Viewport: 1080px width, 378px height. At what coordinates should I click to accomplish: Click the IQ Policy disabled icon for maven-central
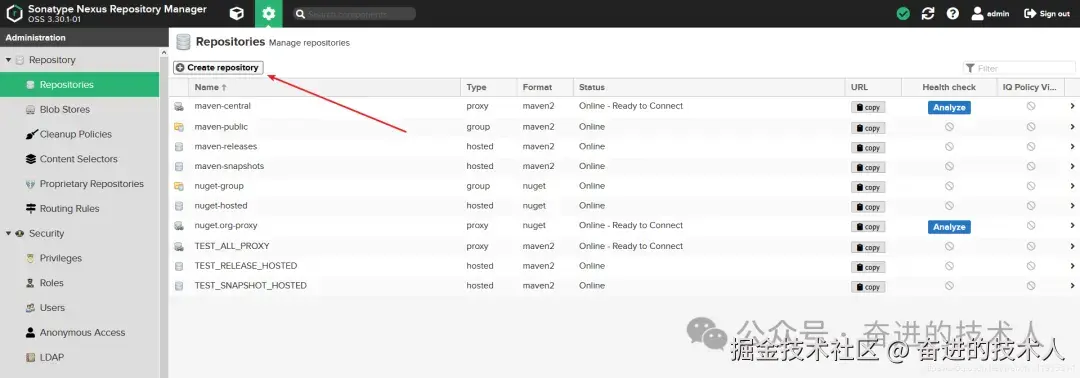point(1031,106)
